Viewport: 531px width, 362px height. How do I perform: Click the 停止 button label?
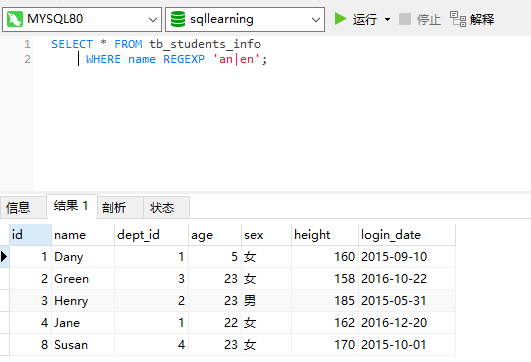(x=429, y=19)
